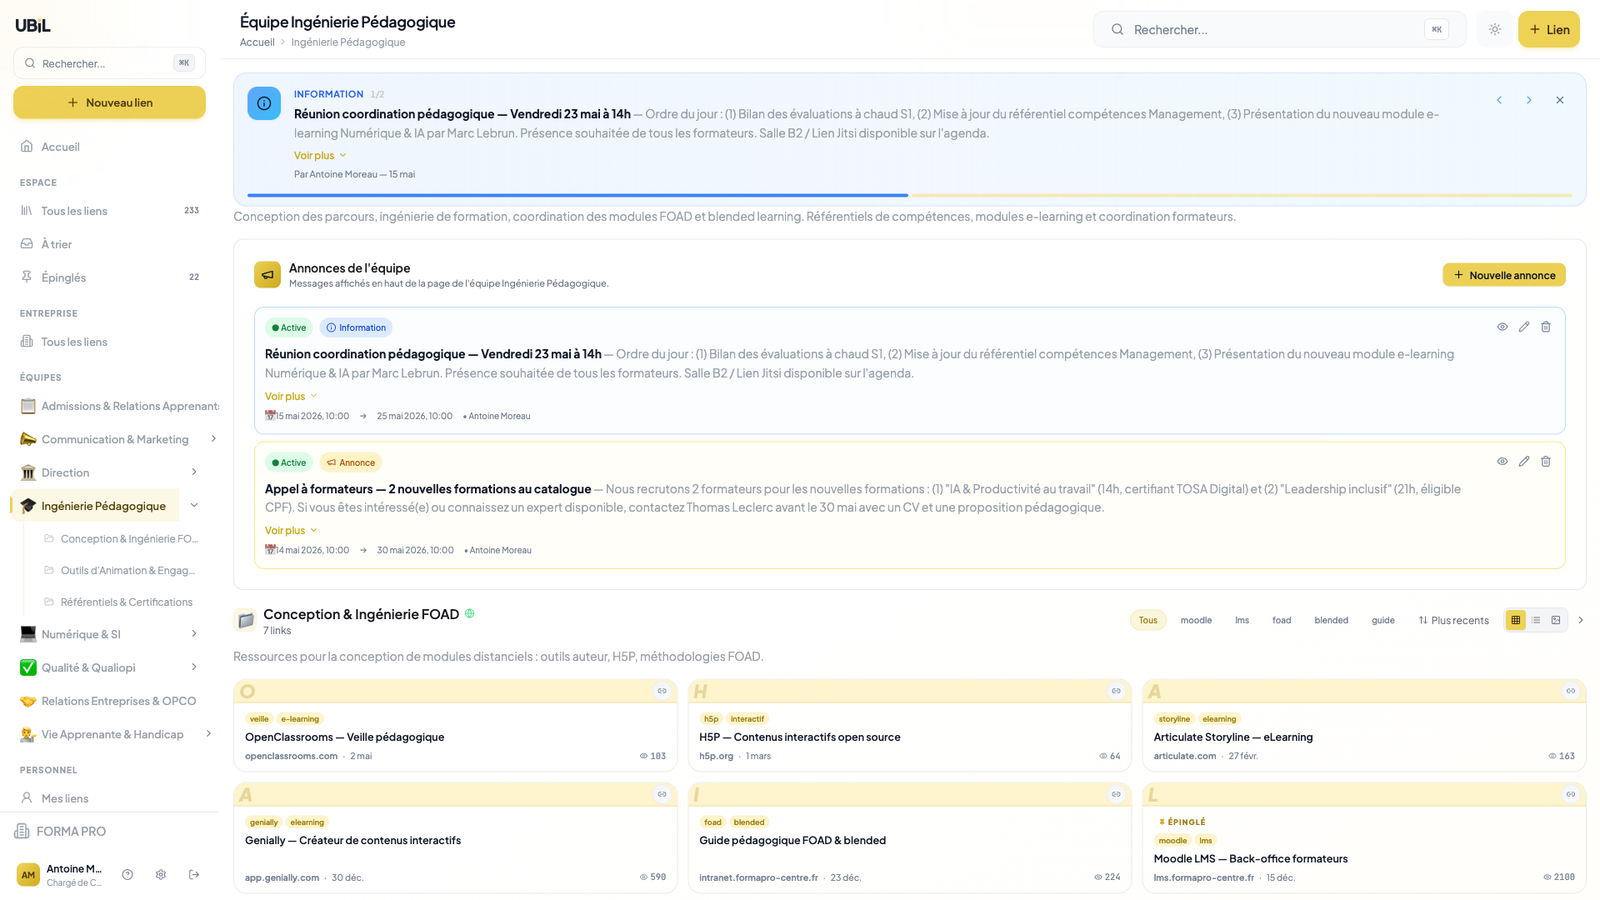The width and height of the screenshot is (1600, 900).
Task: Open the Accueil sidebar item
Action: 109,147
